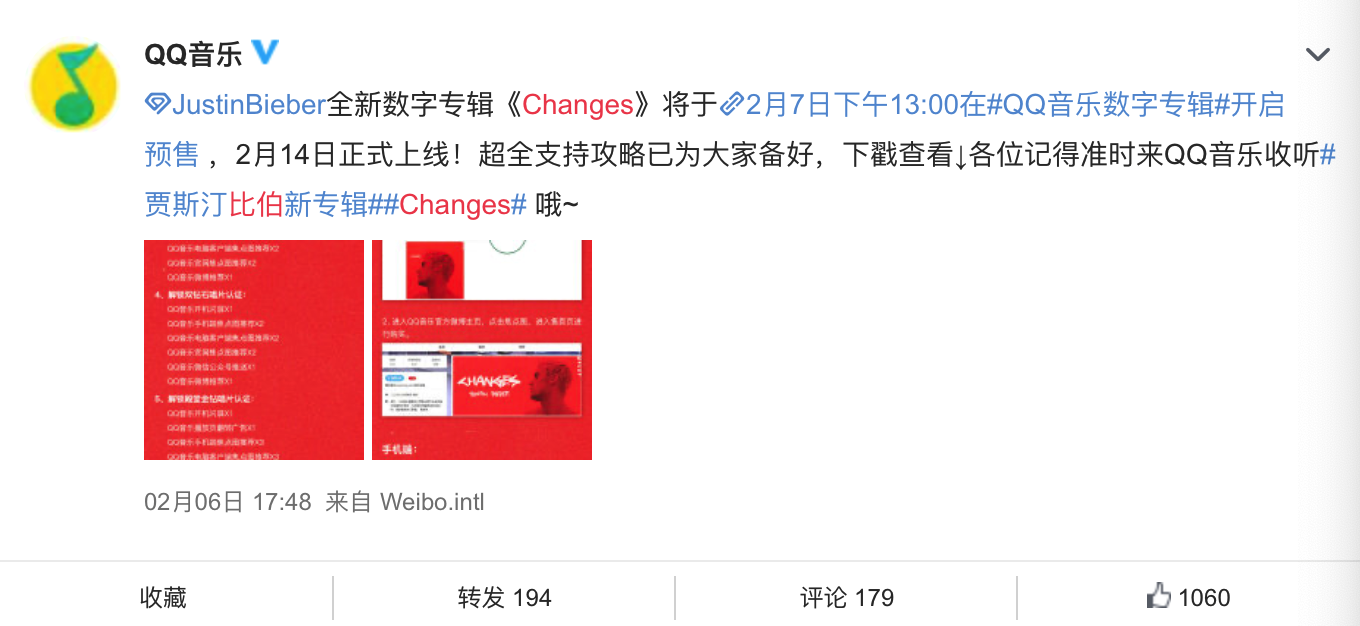The image size is (1360, 626).
Task: Click 转发 194 to repost
Action: coord(505,598)
